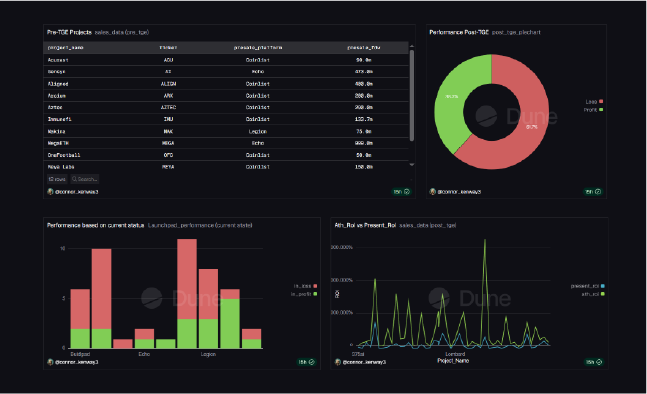
Task: Click the 'Lombard' x-axis label in the line chart
Action: [x=455, y=354]
